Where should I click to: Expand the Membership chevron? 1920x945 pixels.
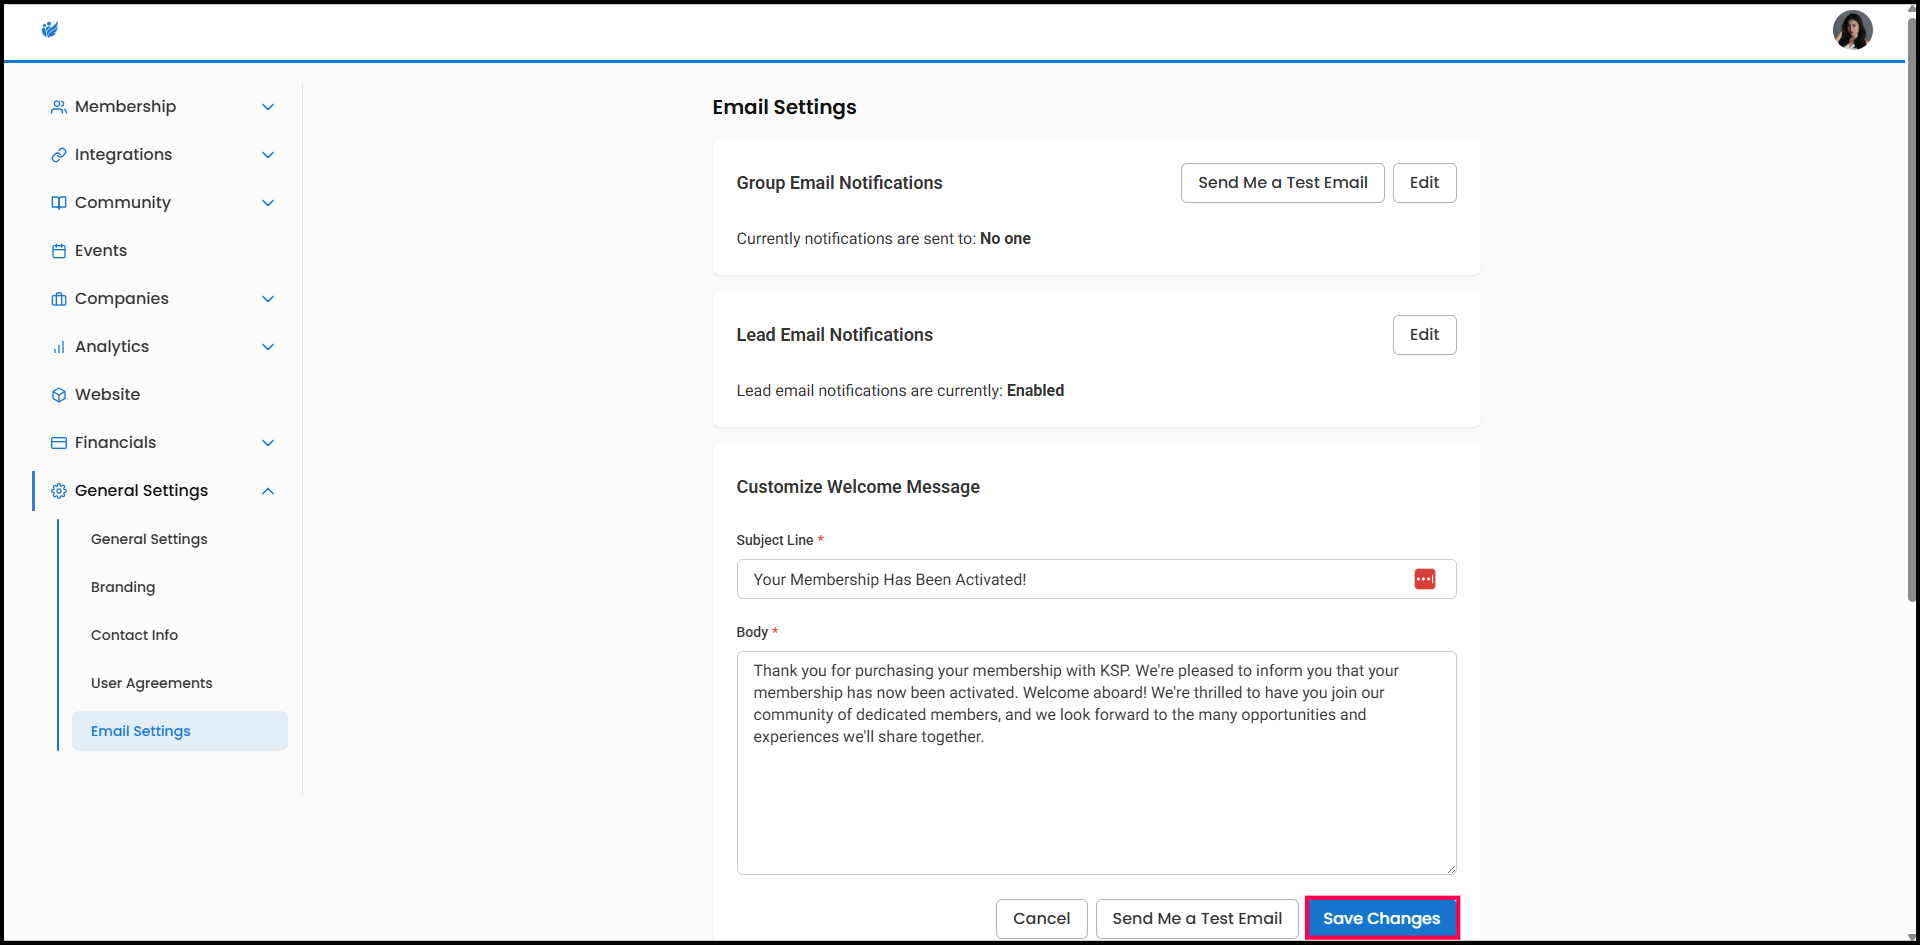tap(268, 107)
